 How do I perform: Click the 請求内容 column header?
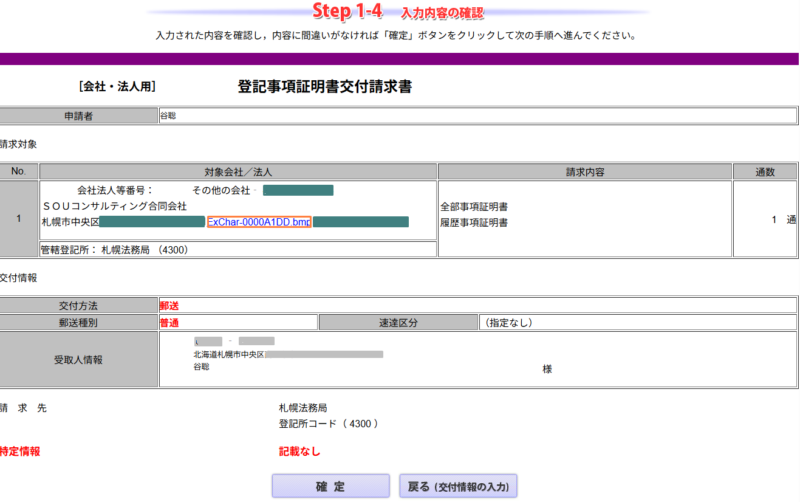(585, 172)
